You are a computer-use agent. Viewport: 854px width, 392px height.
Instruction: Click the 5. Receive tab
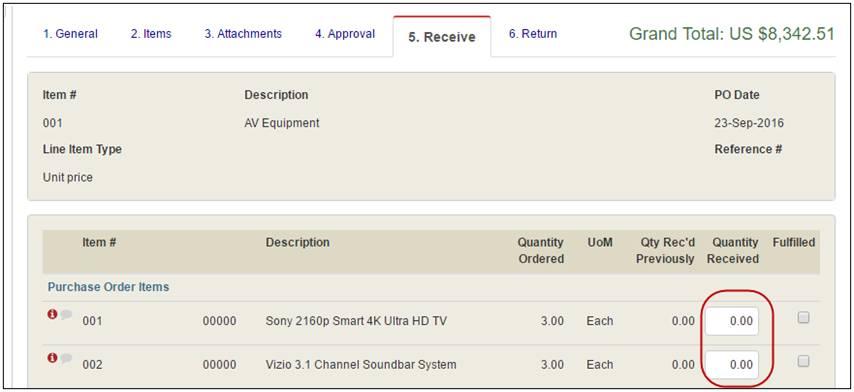click(442, 36)
